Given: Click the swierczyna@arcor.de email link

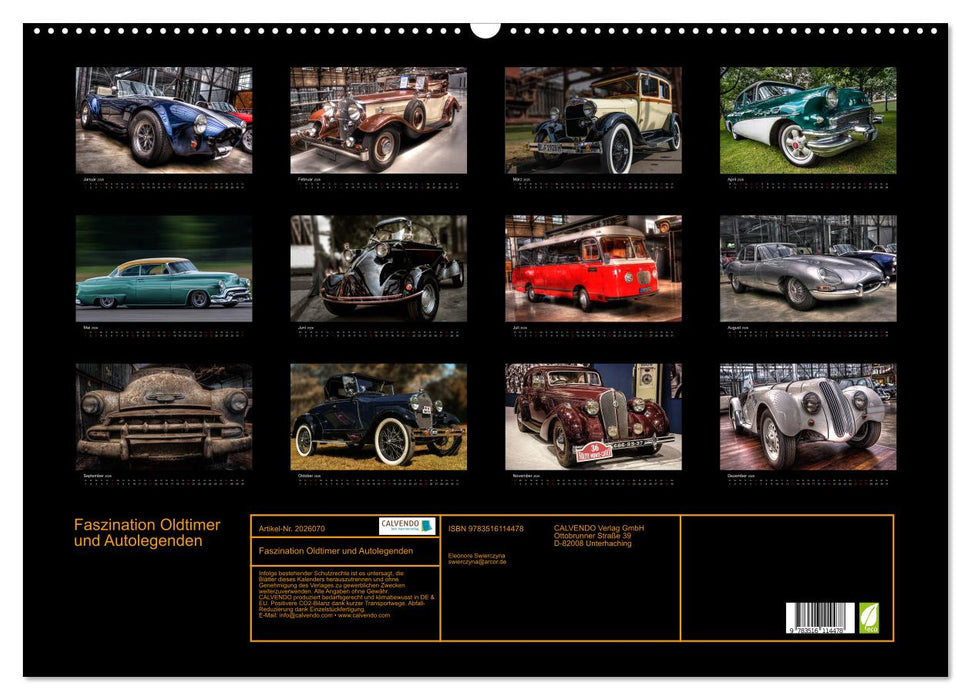Looking at the screenshot, I should click(478, 564).
